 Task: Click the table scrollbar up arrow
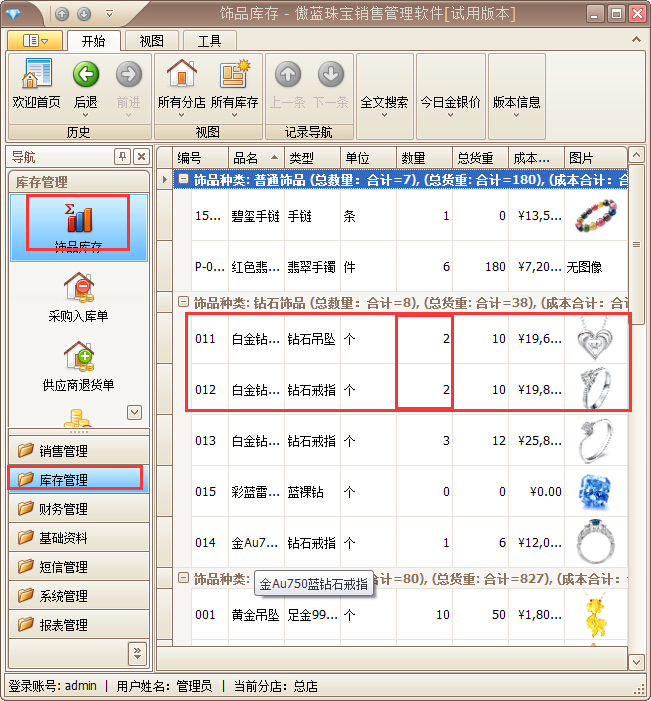tap(636, 155)
